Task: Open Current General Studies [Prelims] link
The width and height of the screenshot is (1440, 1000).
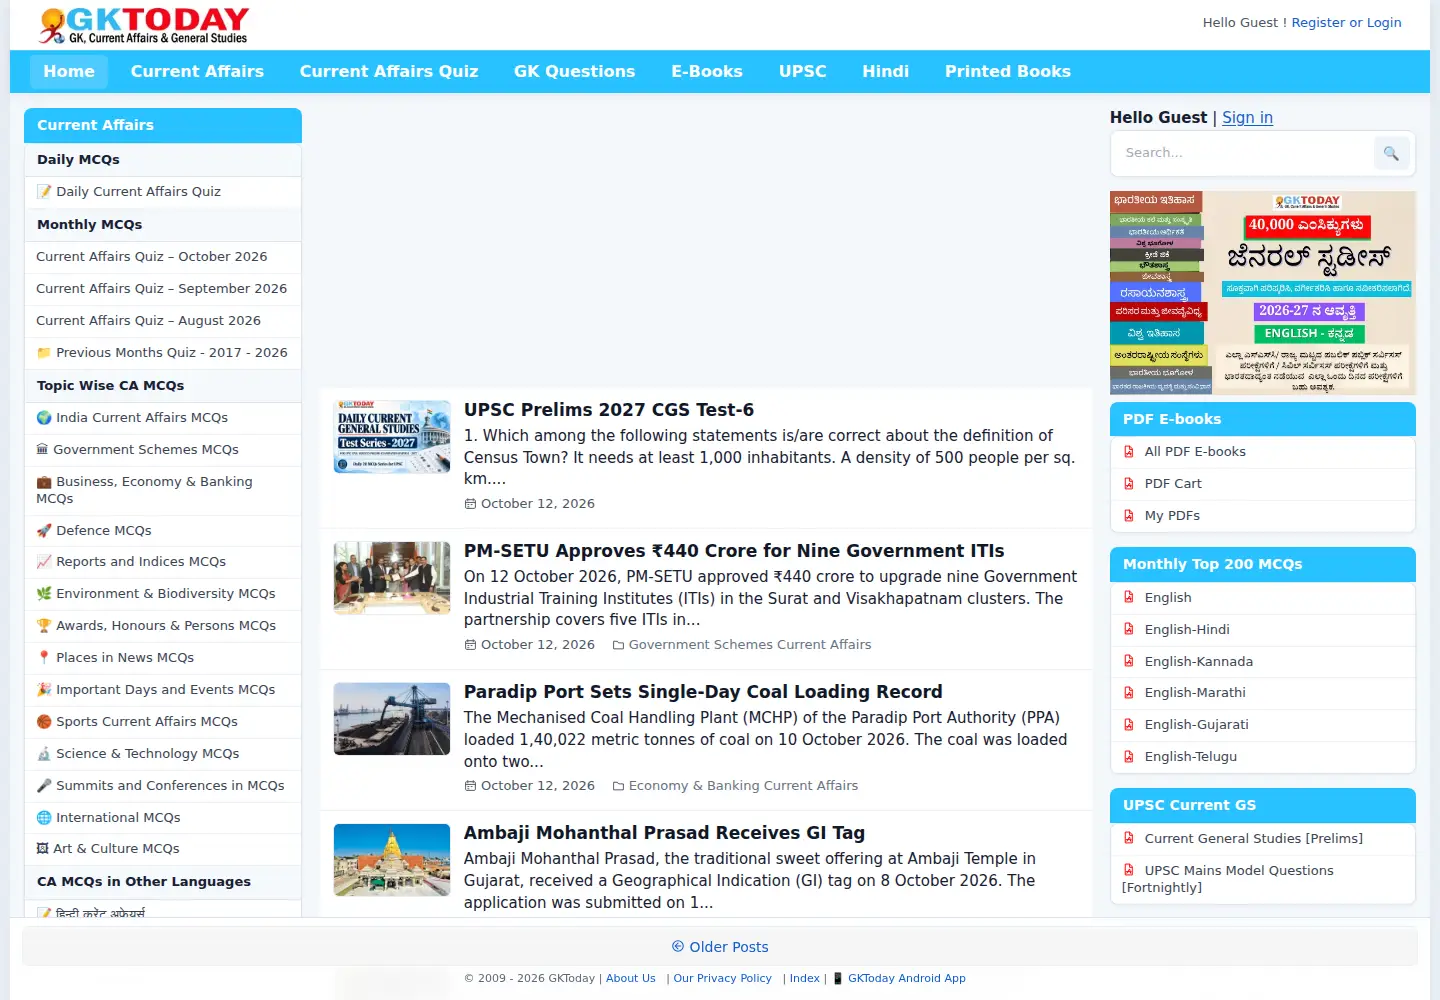Action: (x=1254, y=839)
